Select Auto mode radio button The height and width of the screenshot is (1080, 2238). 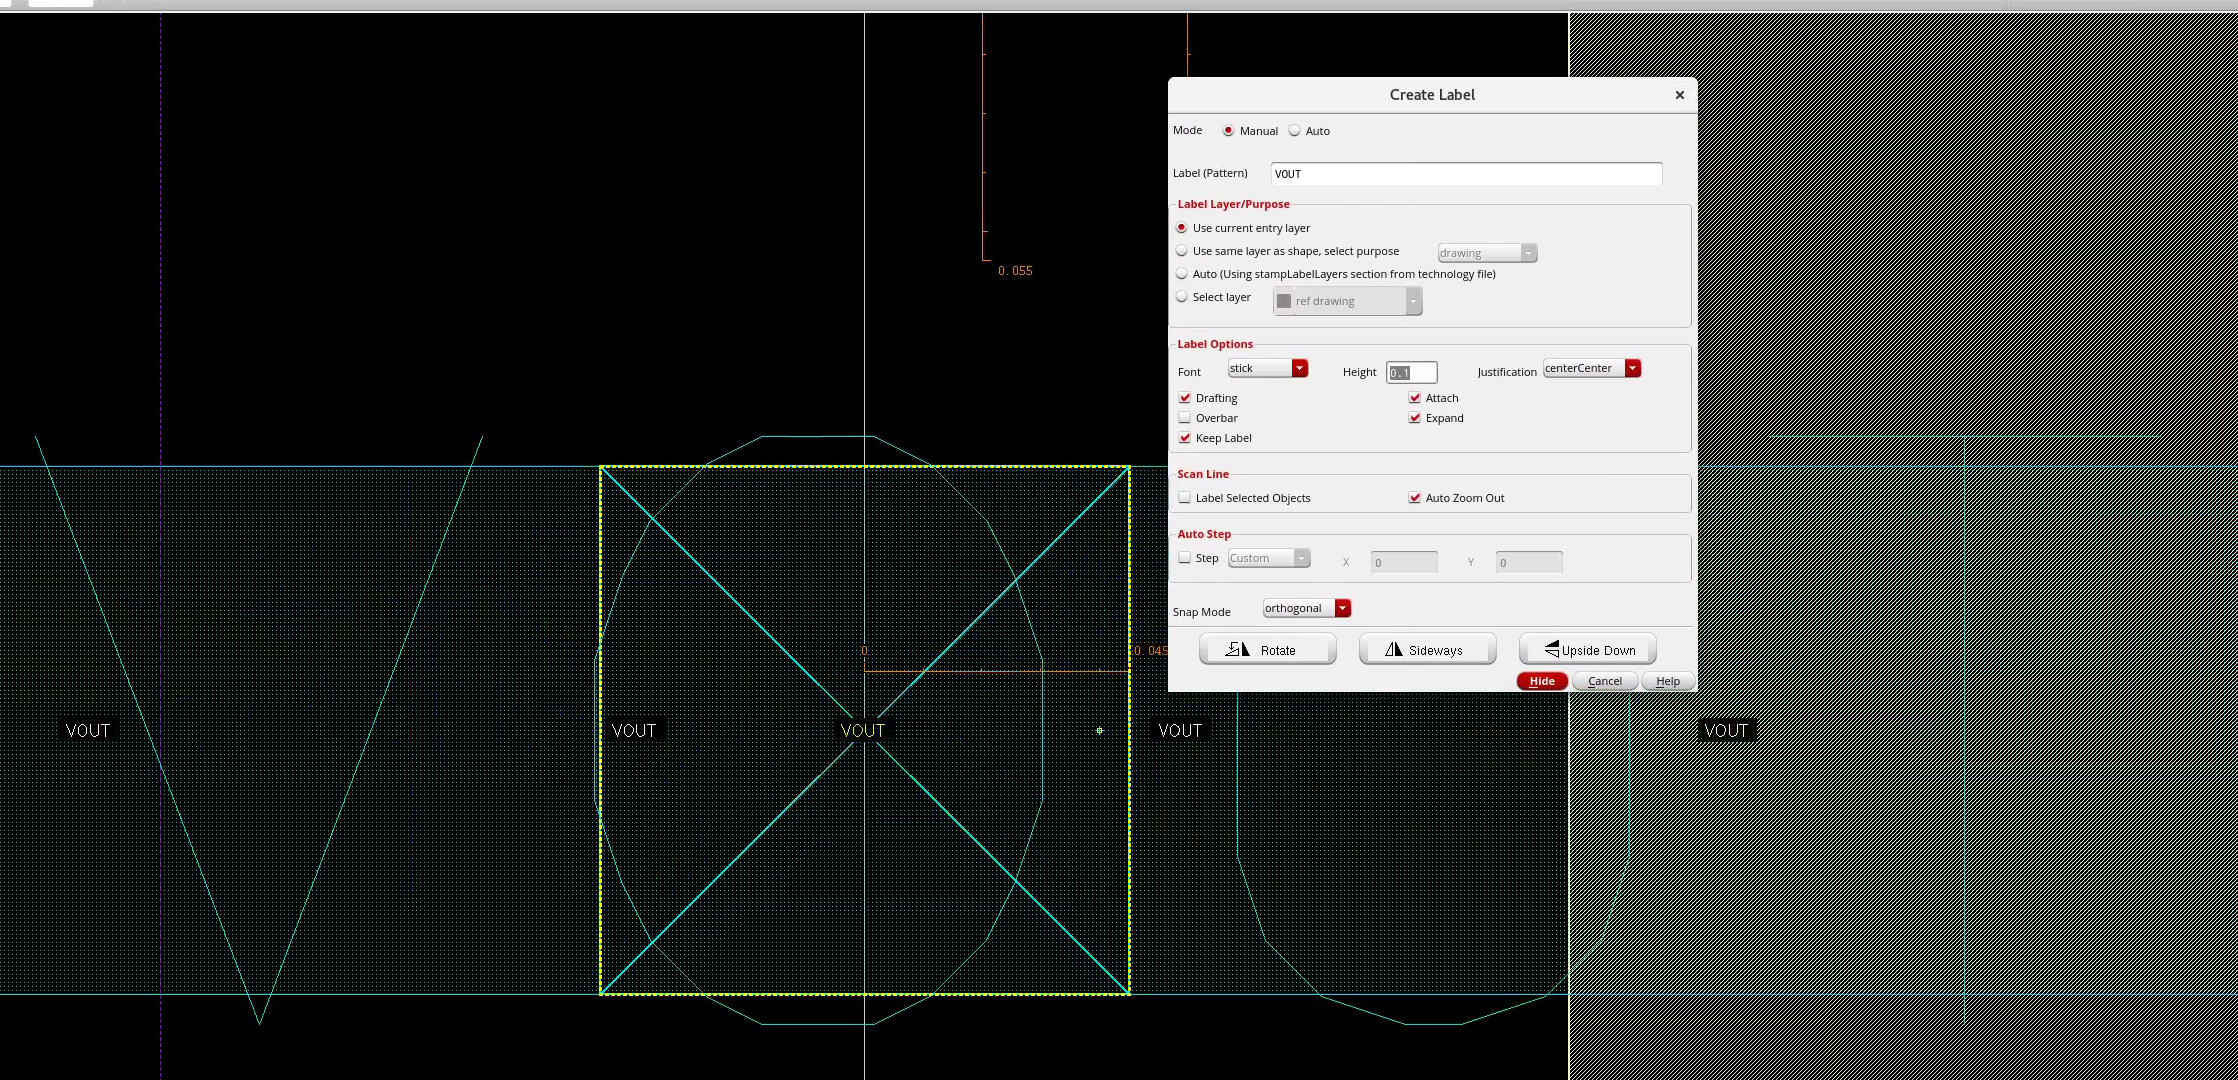coord(1295,131)
